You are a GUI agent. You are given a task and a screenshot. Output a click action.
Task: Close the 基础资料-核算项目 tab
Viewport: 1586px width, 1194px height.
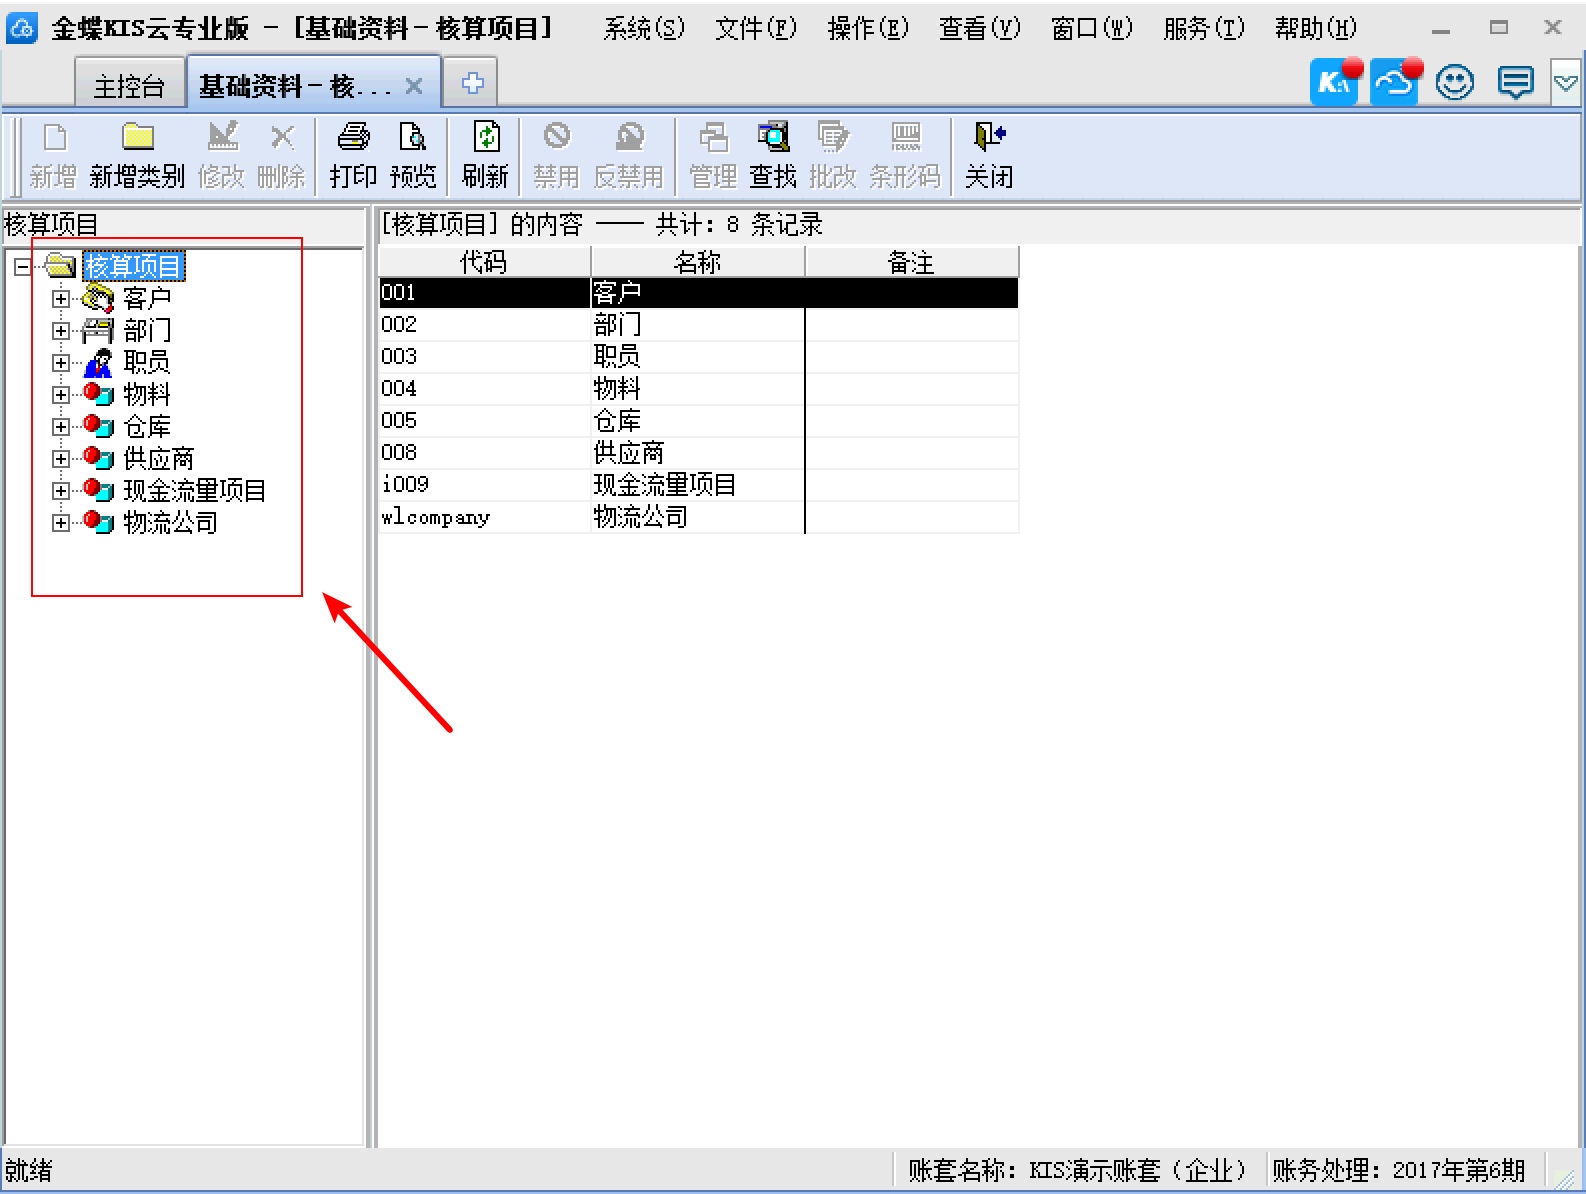pyautogui.click(x=414, y=87)
